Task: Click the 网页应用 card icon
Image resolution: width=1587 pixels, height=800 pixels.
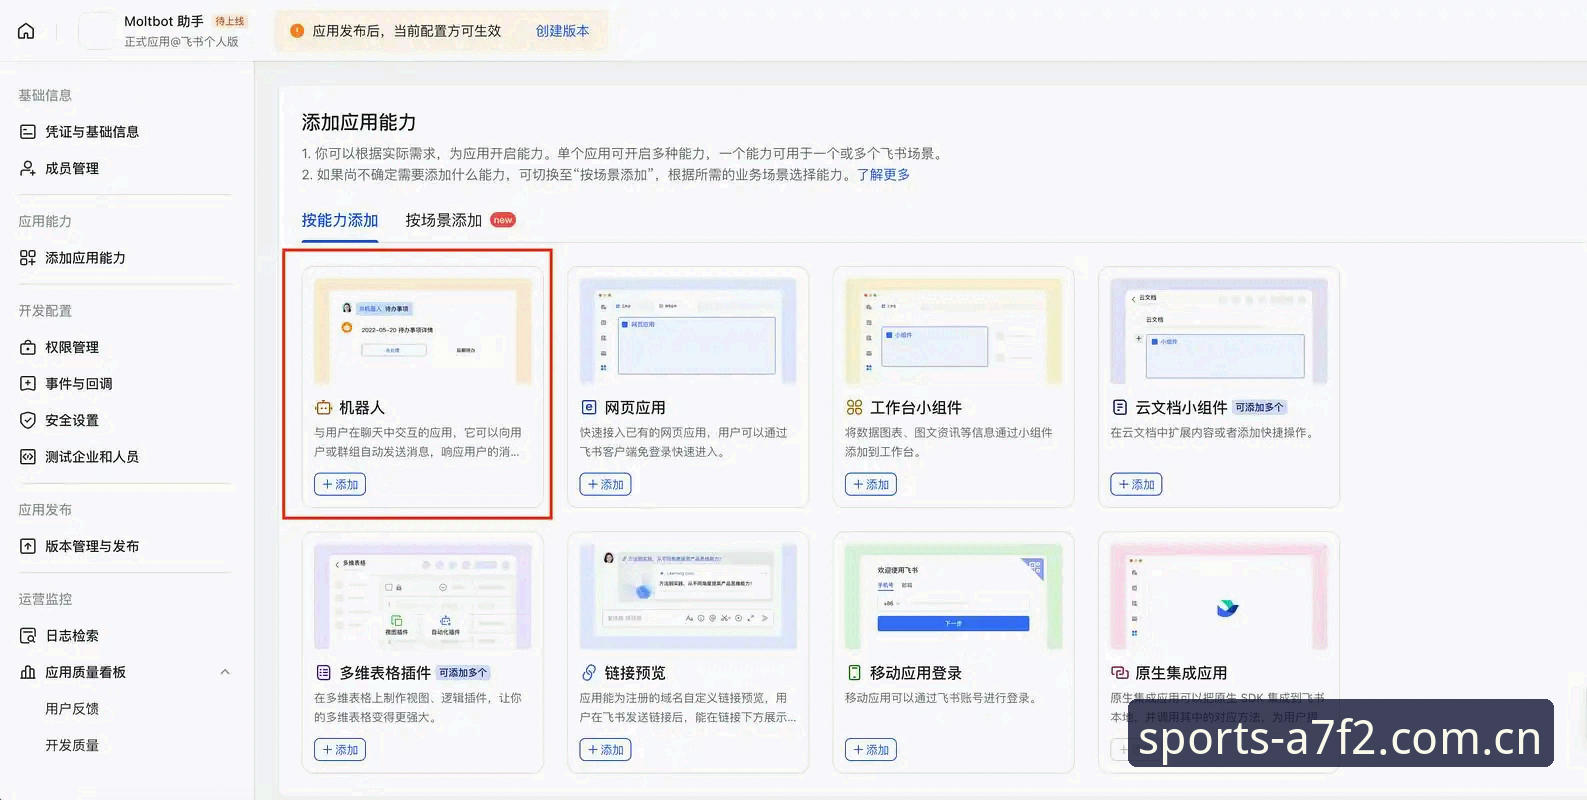Action: (589, 408)
